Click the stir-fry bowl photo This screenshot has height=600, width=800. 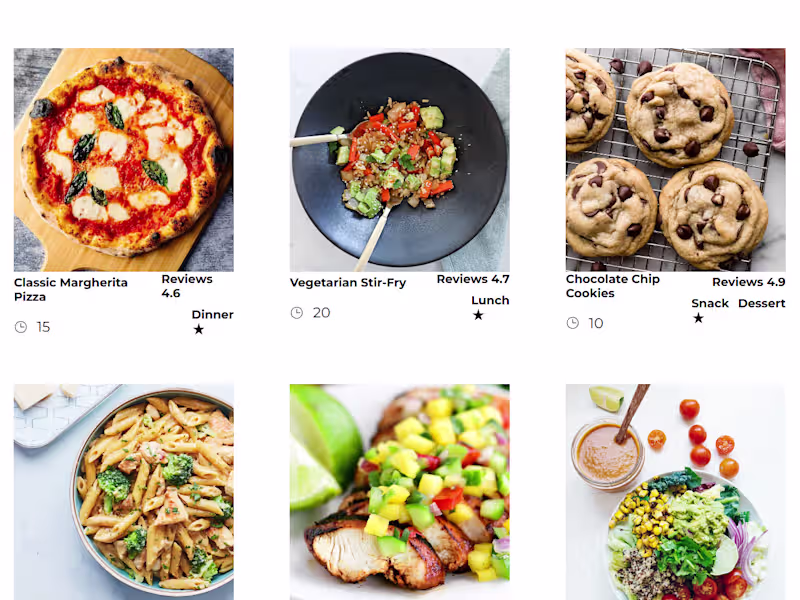(x=399, y=160)
